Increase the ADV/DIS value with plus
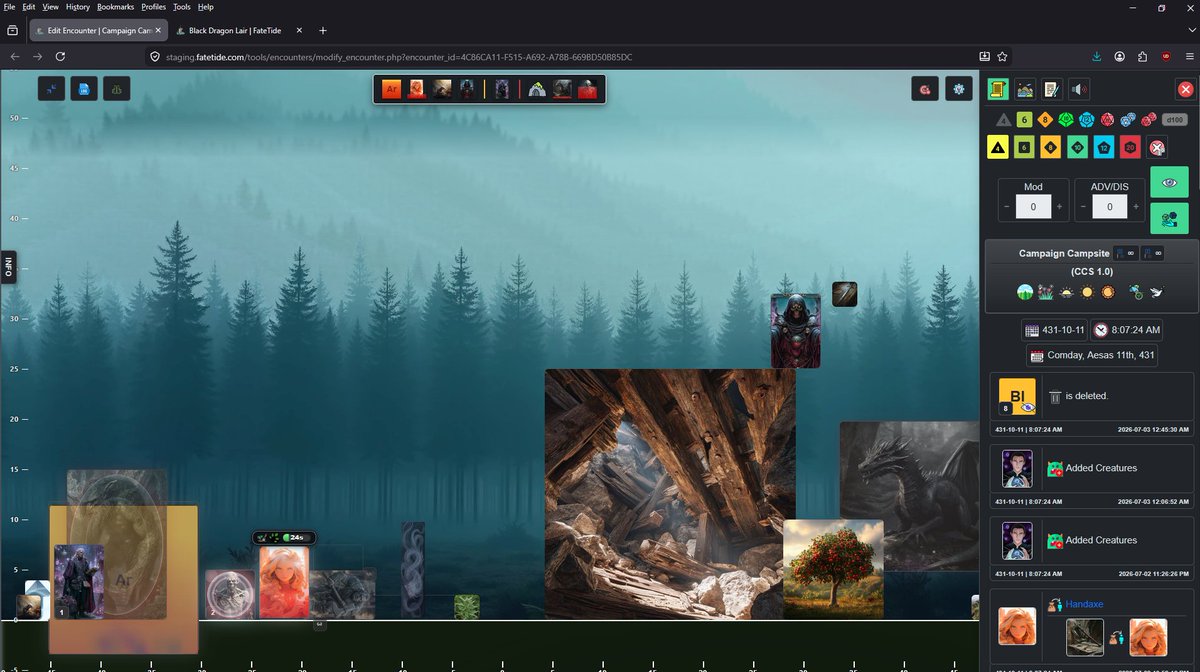The width and height of the screenshot is (1200, 672). pos(1135,207)
